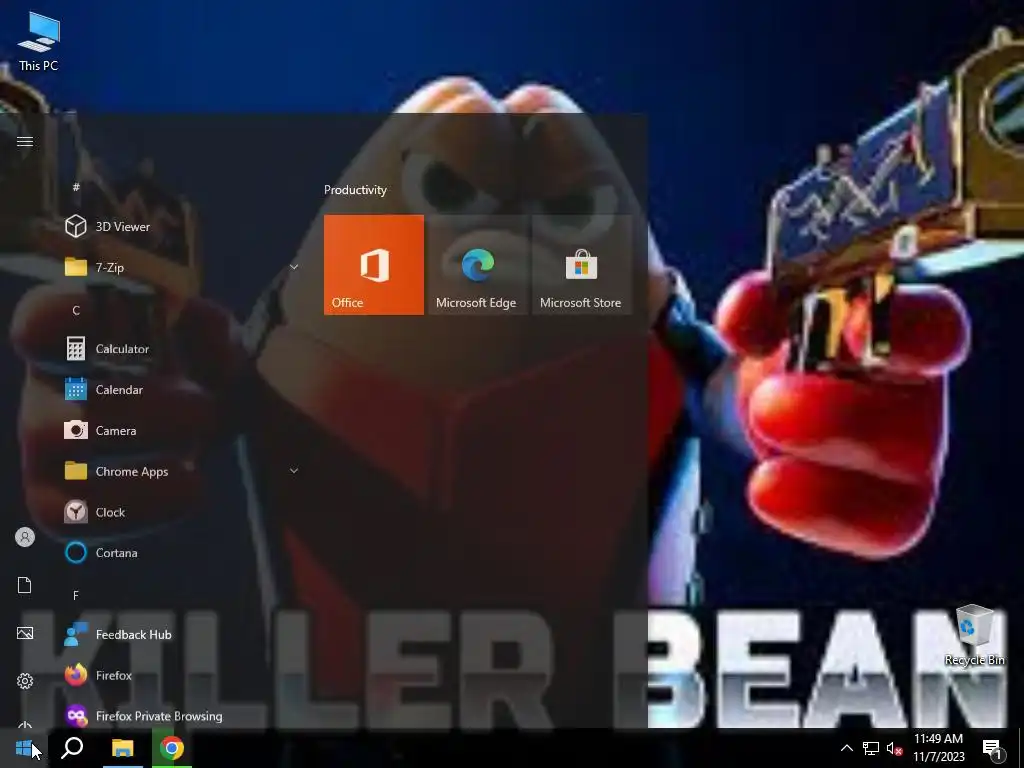Image resolution: width=1024 pixels, height=768 pixels.
Task: Open File Explorer from the taskbar
Action: pos(122,748)
